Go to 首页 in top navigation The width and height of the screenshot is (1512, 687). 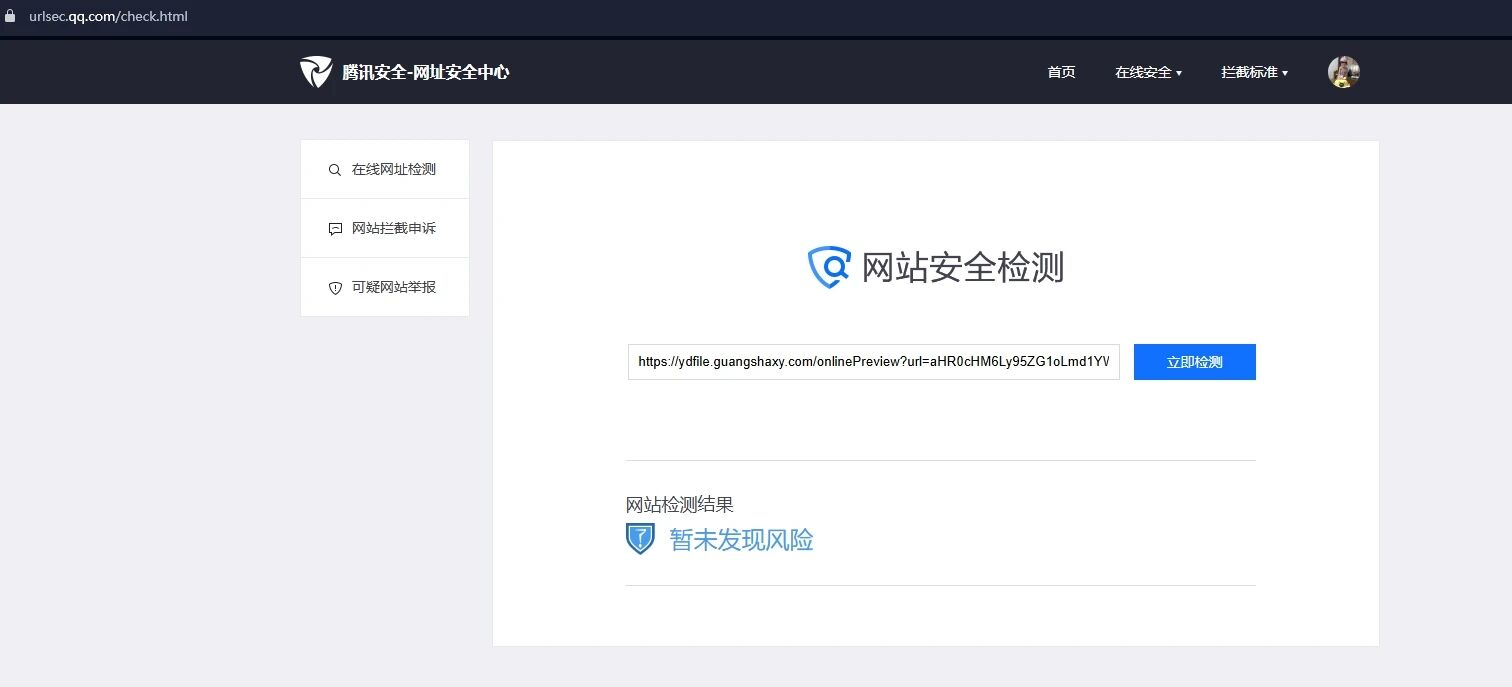[x=1061, y=72]
